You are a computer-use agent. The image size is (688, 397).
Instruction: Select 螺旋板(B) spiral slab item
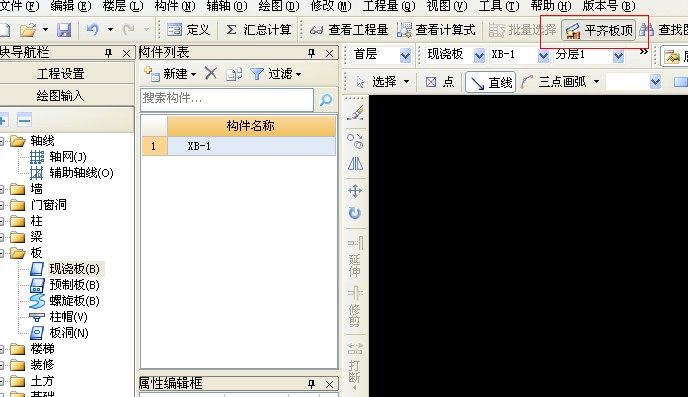coord(65,301)
